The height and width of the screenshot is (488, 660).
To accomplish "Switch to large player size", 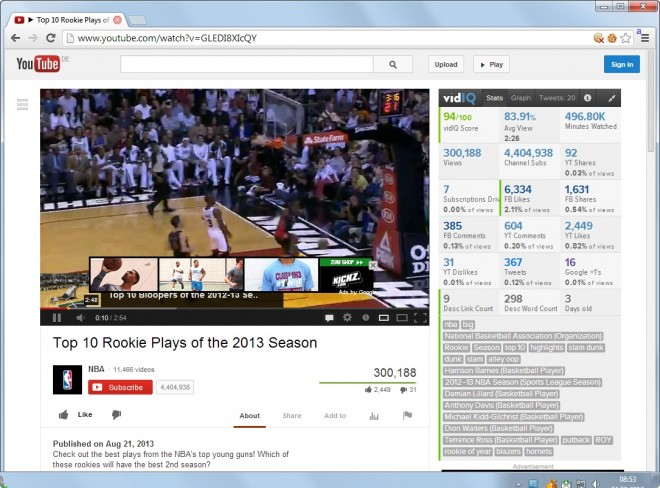I will tap(402, 317).
